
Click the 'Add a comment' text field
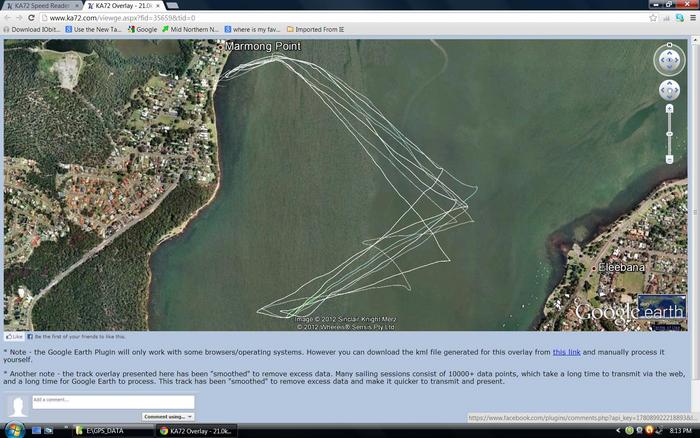point(112,401)
